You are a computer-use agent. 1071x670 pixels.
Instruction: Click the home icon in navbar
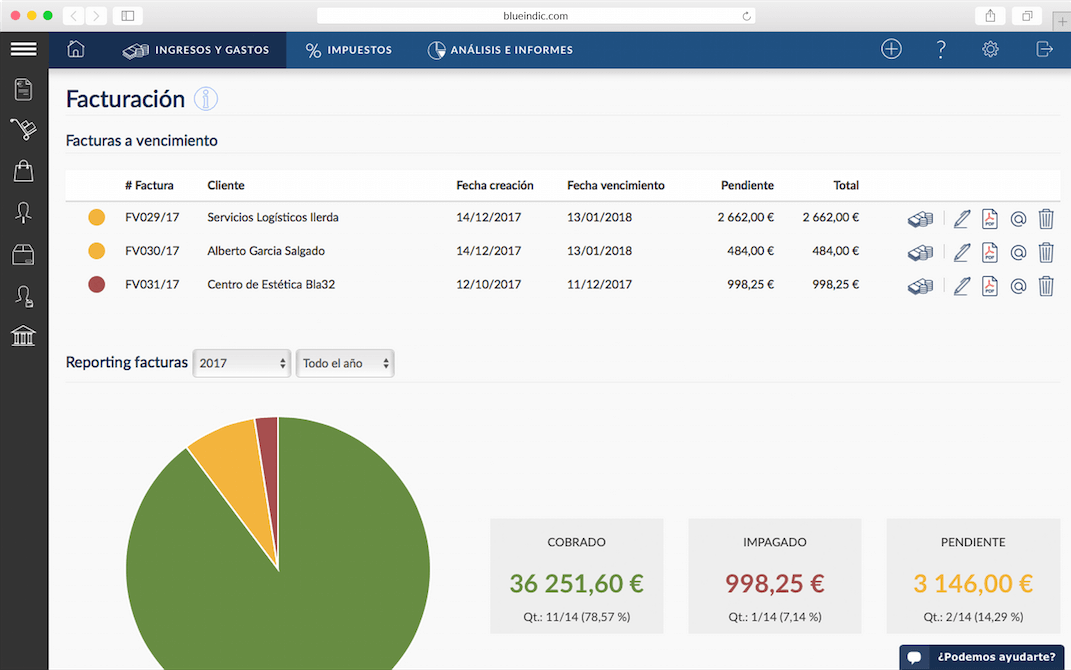pyautogui.click(x=76, y=49)
